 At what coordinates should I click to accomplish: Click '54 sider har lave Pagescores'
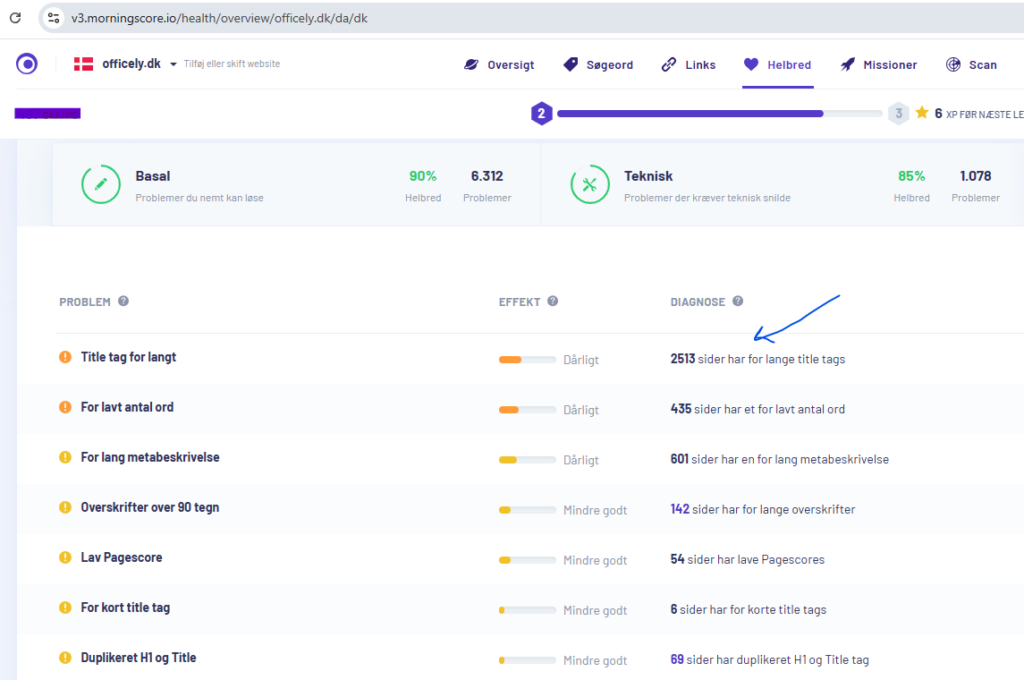748,560
